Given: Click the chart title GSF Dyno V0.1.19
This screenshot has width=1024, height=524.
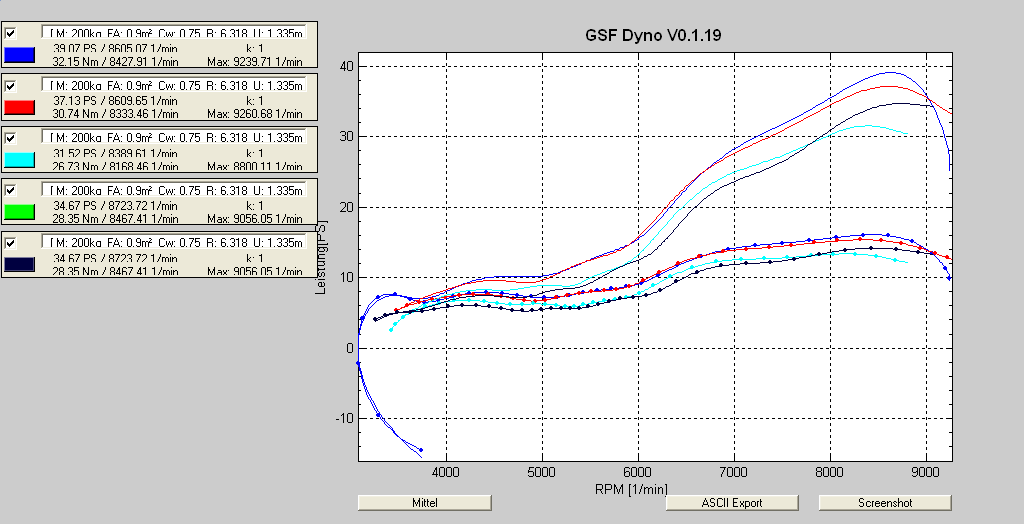Looking at the screenshot, I should coord(653,35).
